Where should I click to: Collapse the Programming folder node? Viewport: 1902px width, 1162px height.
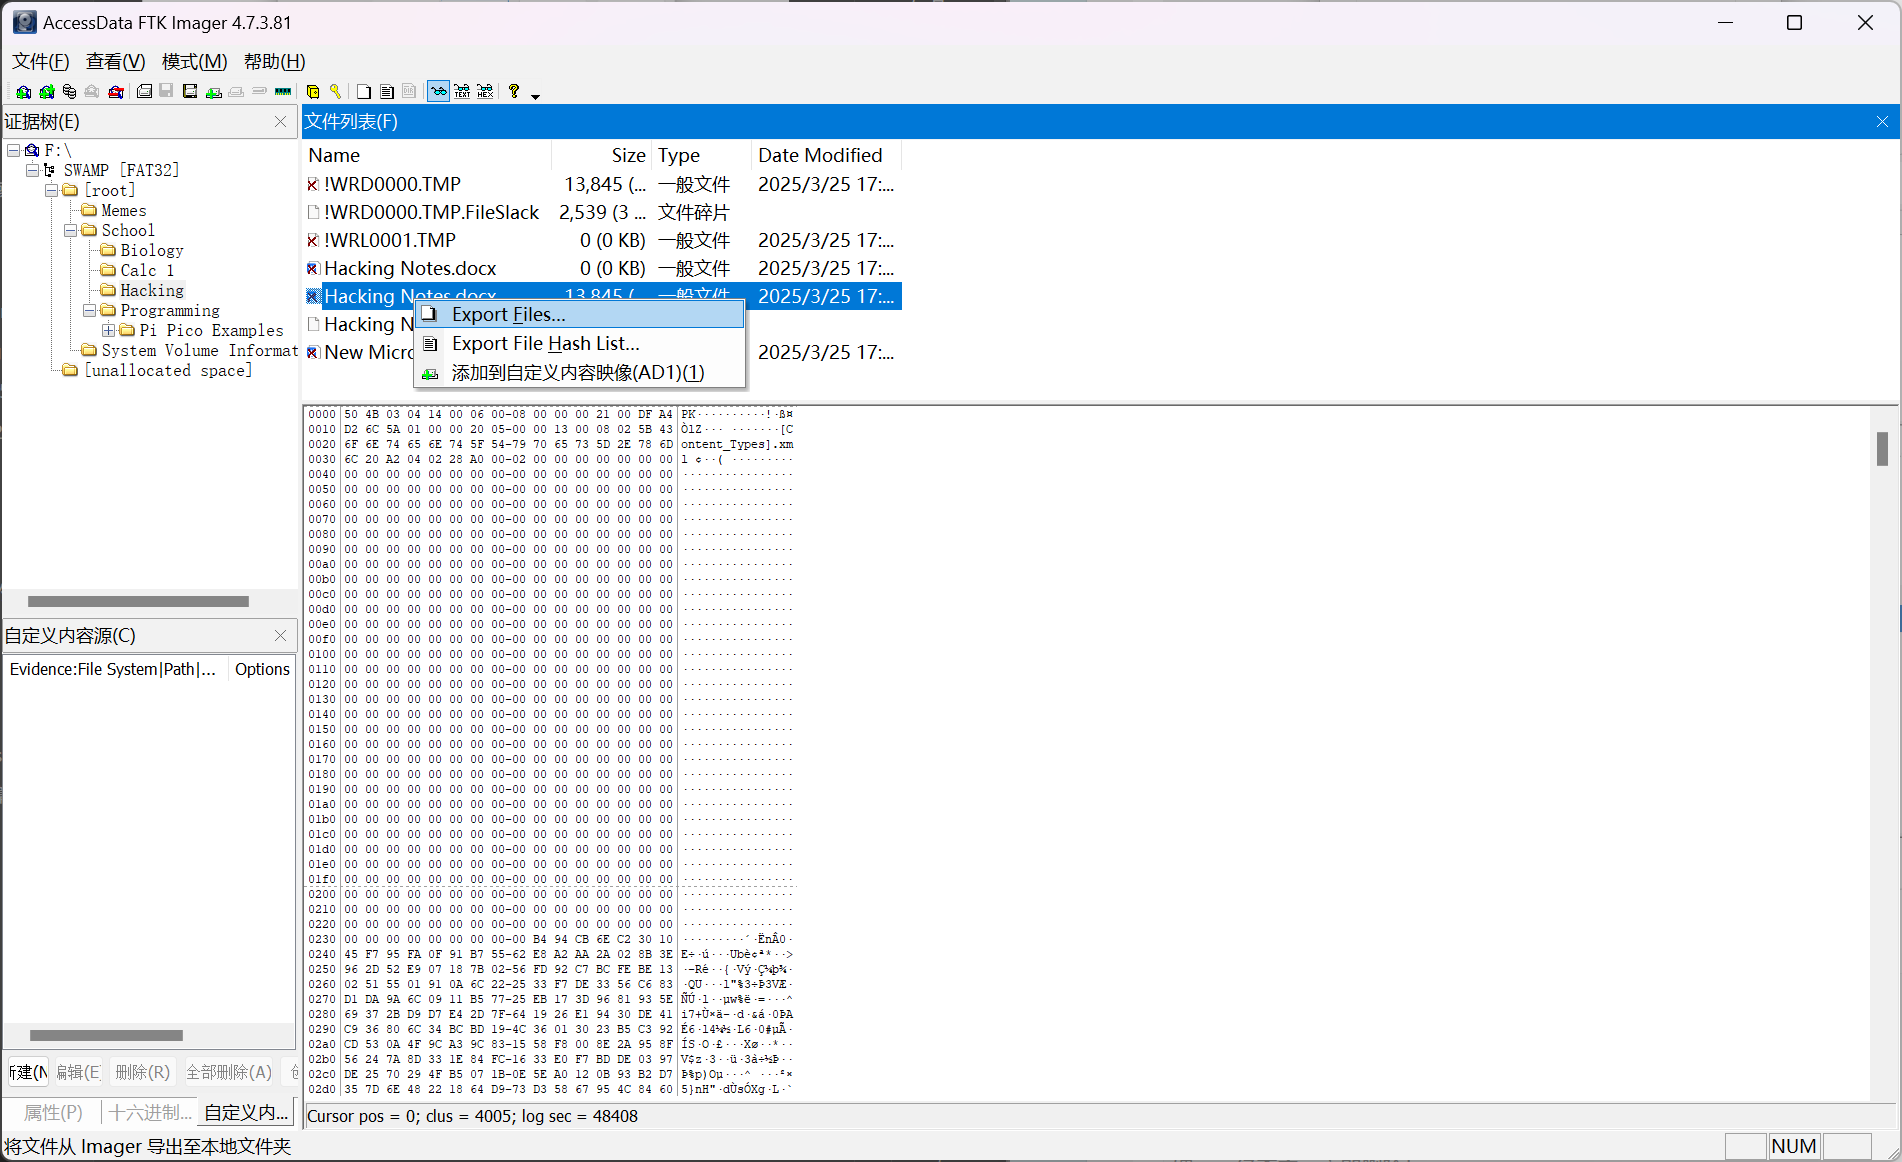[90, 310]
